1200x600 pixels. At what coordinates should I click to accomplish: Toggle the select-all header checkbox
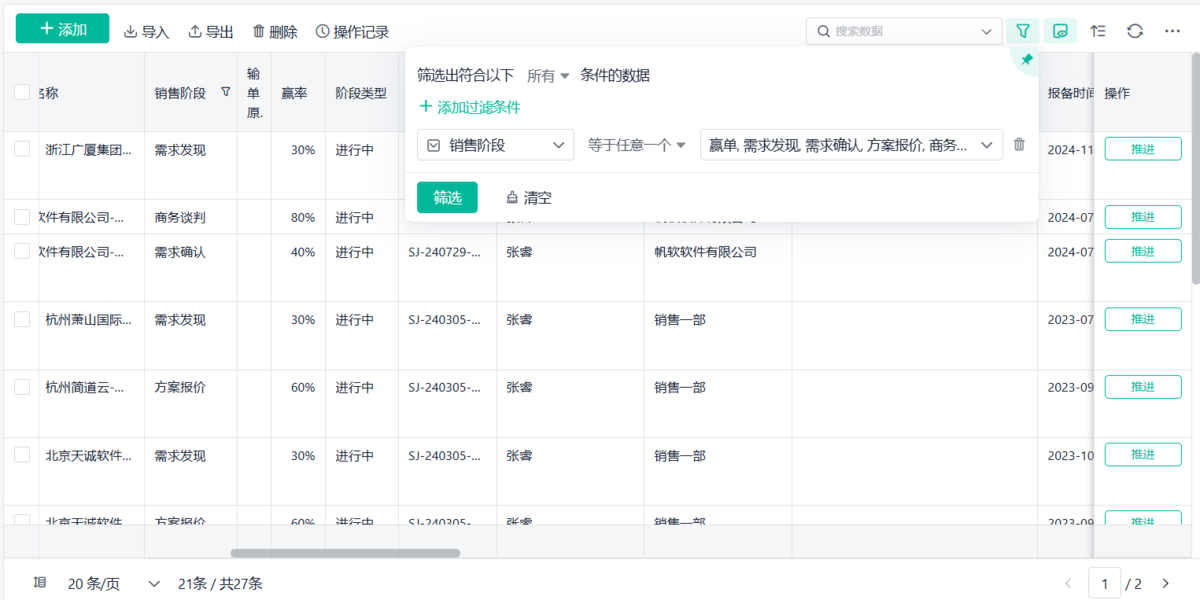point(22,92)
